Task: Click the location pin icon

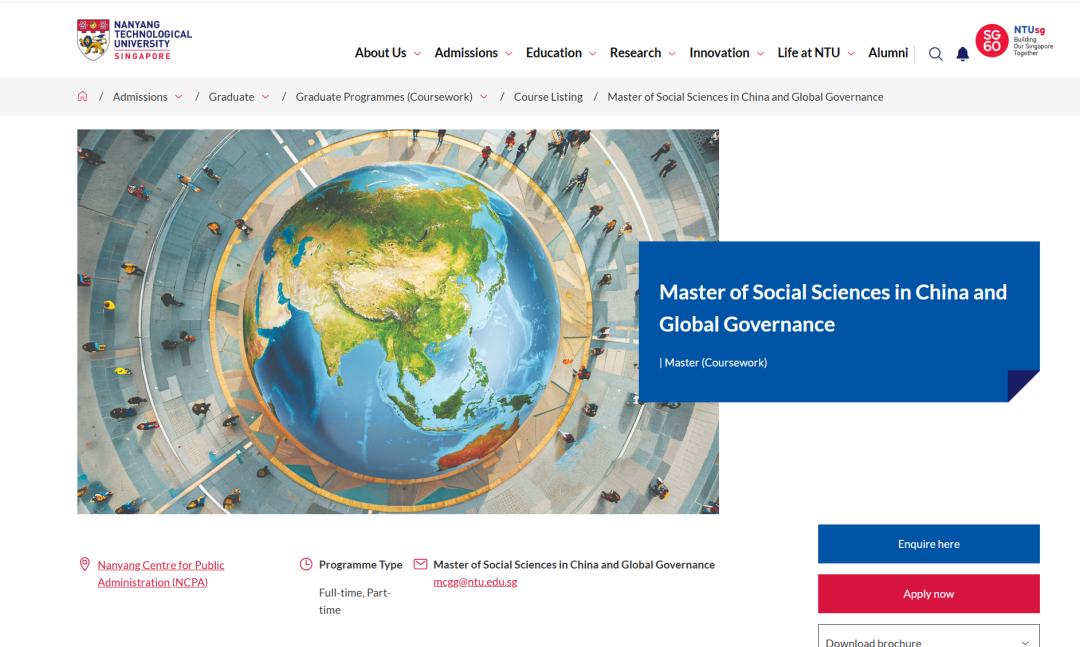Action: tap(84, 565)
